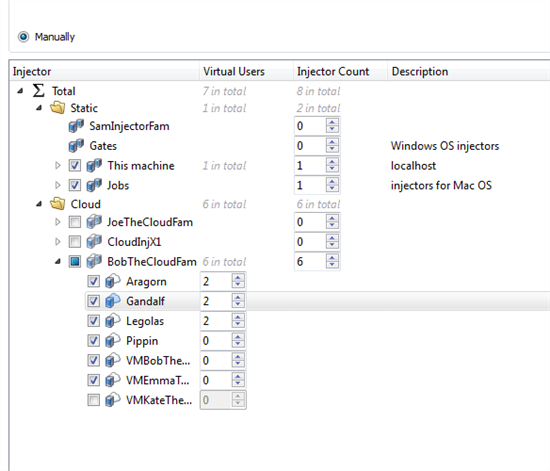Check the VMKateThe... checkbox
Screen dimensions: 550x471
click(93, 400)
